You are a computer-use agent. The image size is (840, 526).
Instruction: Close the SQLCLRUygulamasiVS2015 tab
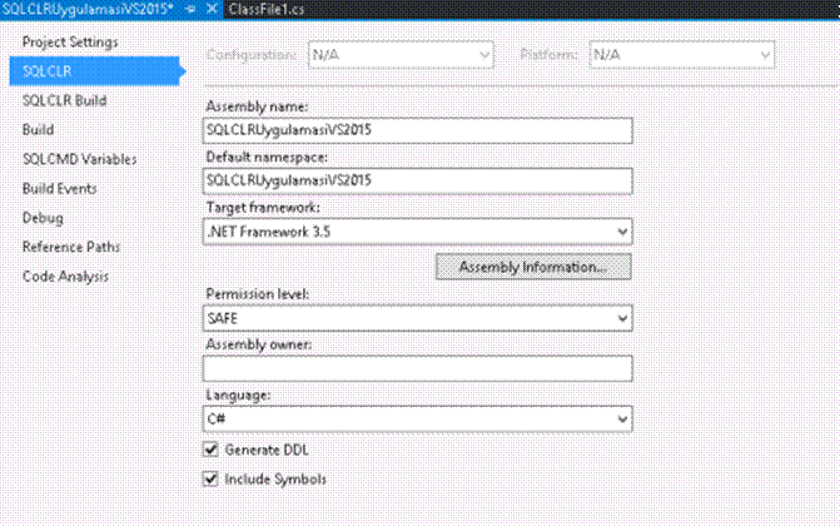[x=212, y=9]
